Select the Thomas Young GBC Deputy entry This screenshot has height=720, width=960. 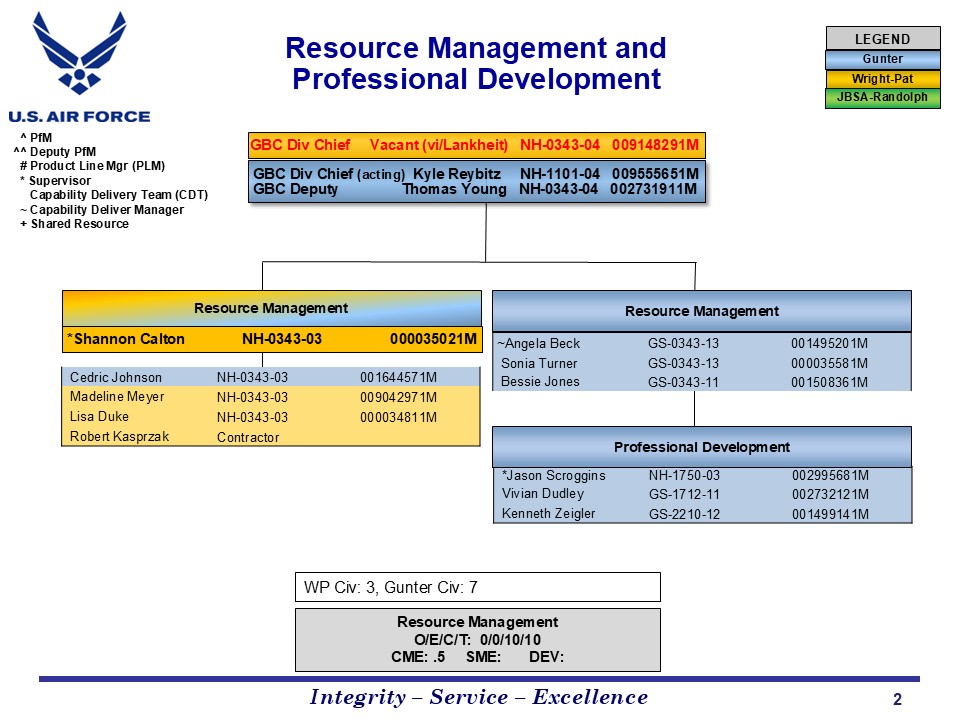pos(476,189)
